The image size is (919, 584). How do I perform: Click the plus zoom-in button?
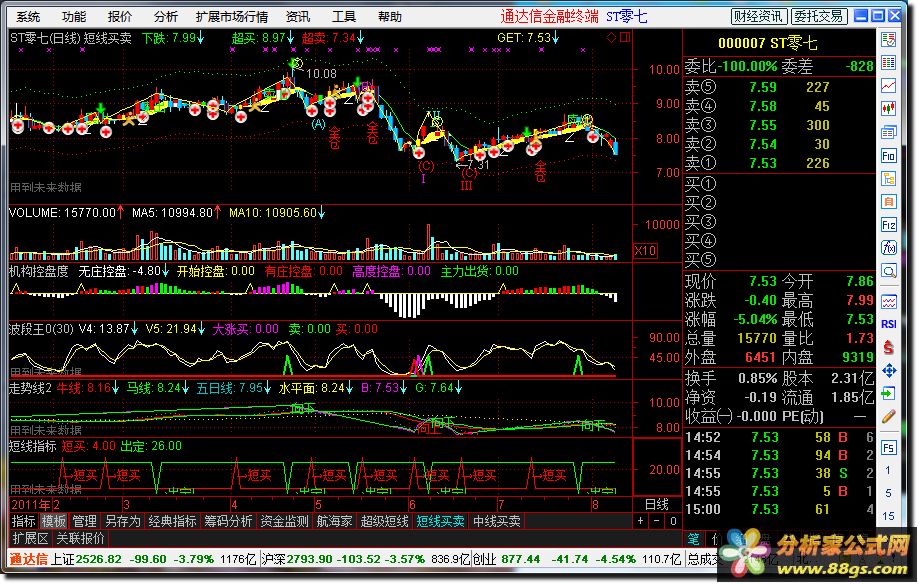pyautogui.click(x=641, y=521)
